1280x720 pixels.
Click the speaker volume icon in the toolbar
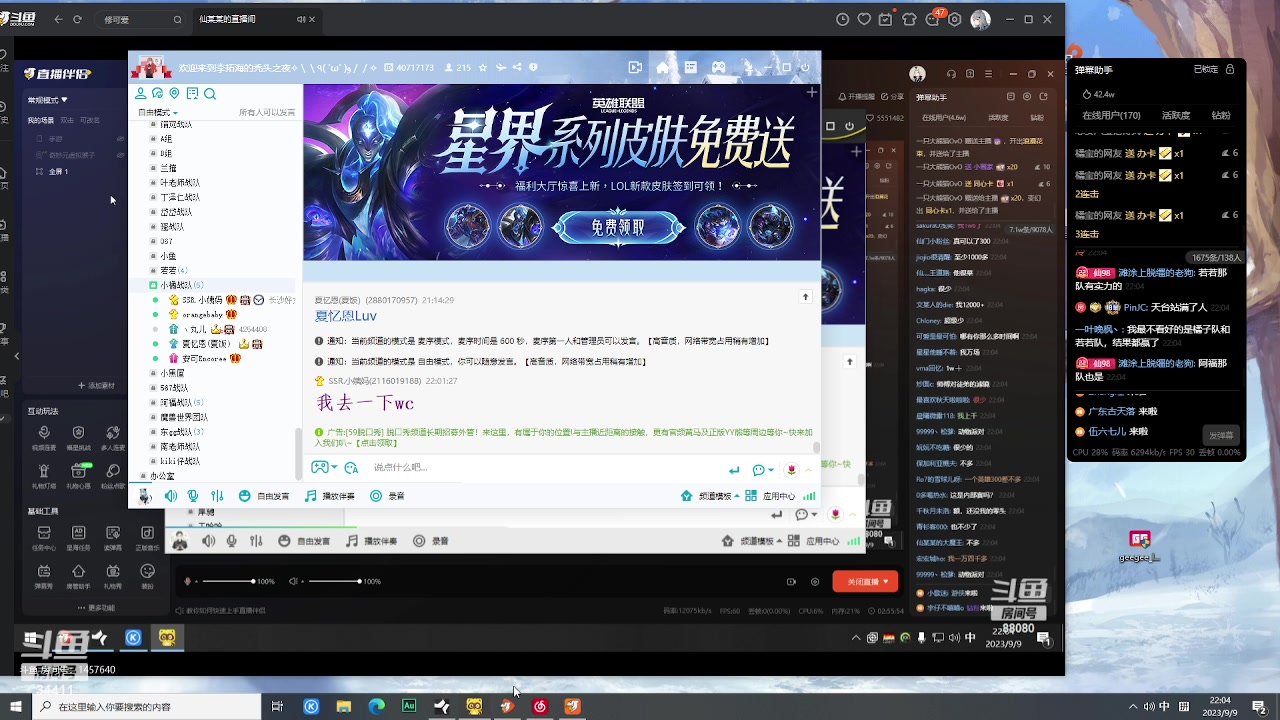click(x=209, y=541)
